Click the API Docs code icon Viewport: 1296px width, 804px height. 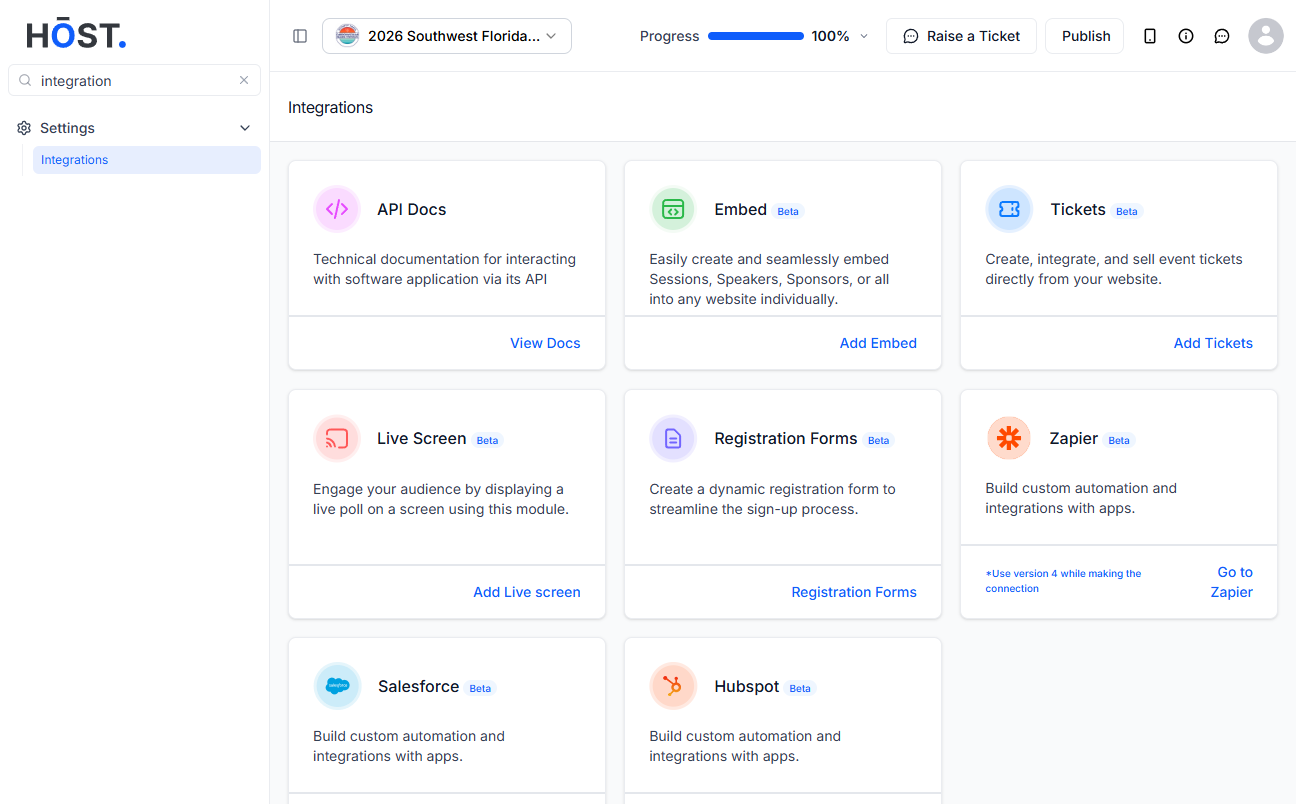[x=337, y=209]
